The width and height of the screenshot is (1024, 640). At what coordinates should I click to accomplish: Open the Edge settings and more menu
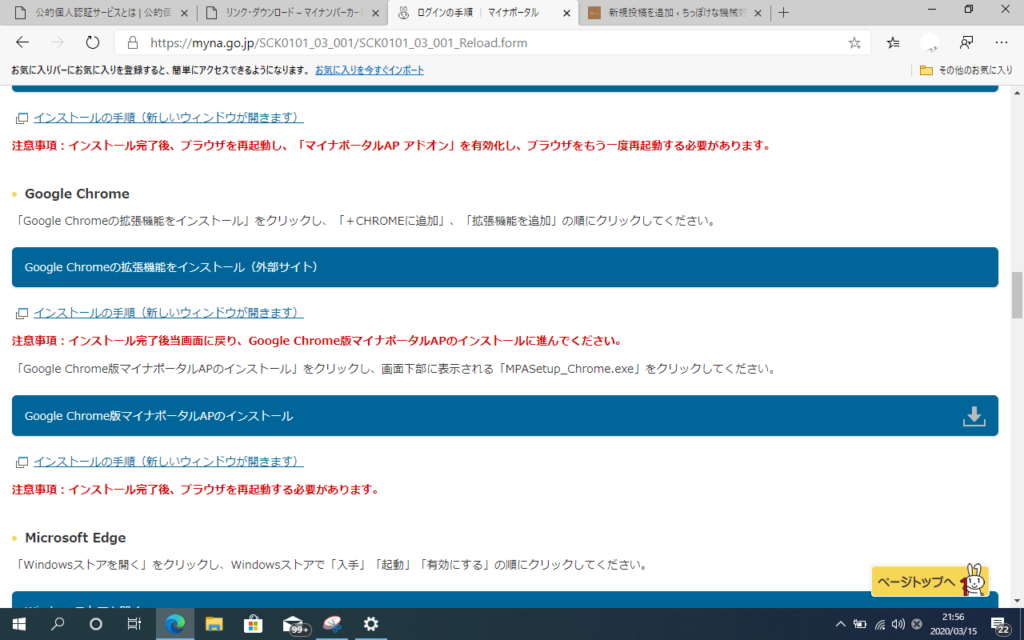pos(1001,43)
